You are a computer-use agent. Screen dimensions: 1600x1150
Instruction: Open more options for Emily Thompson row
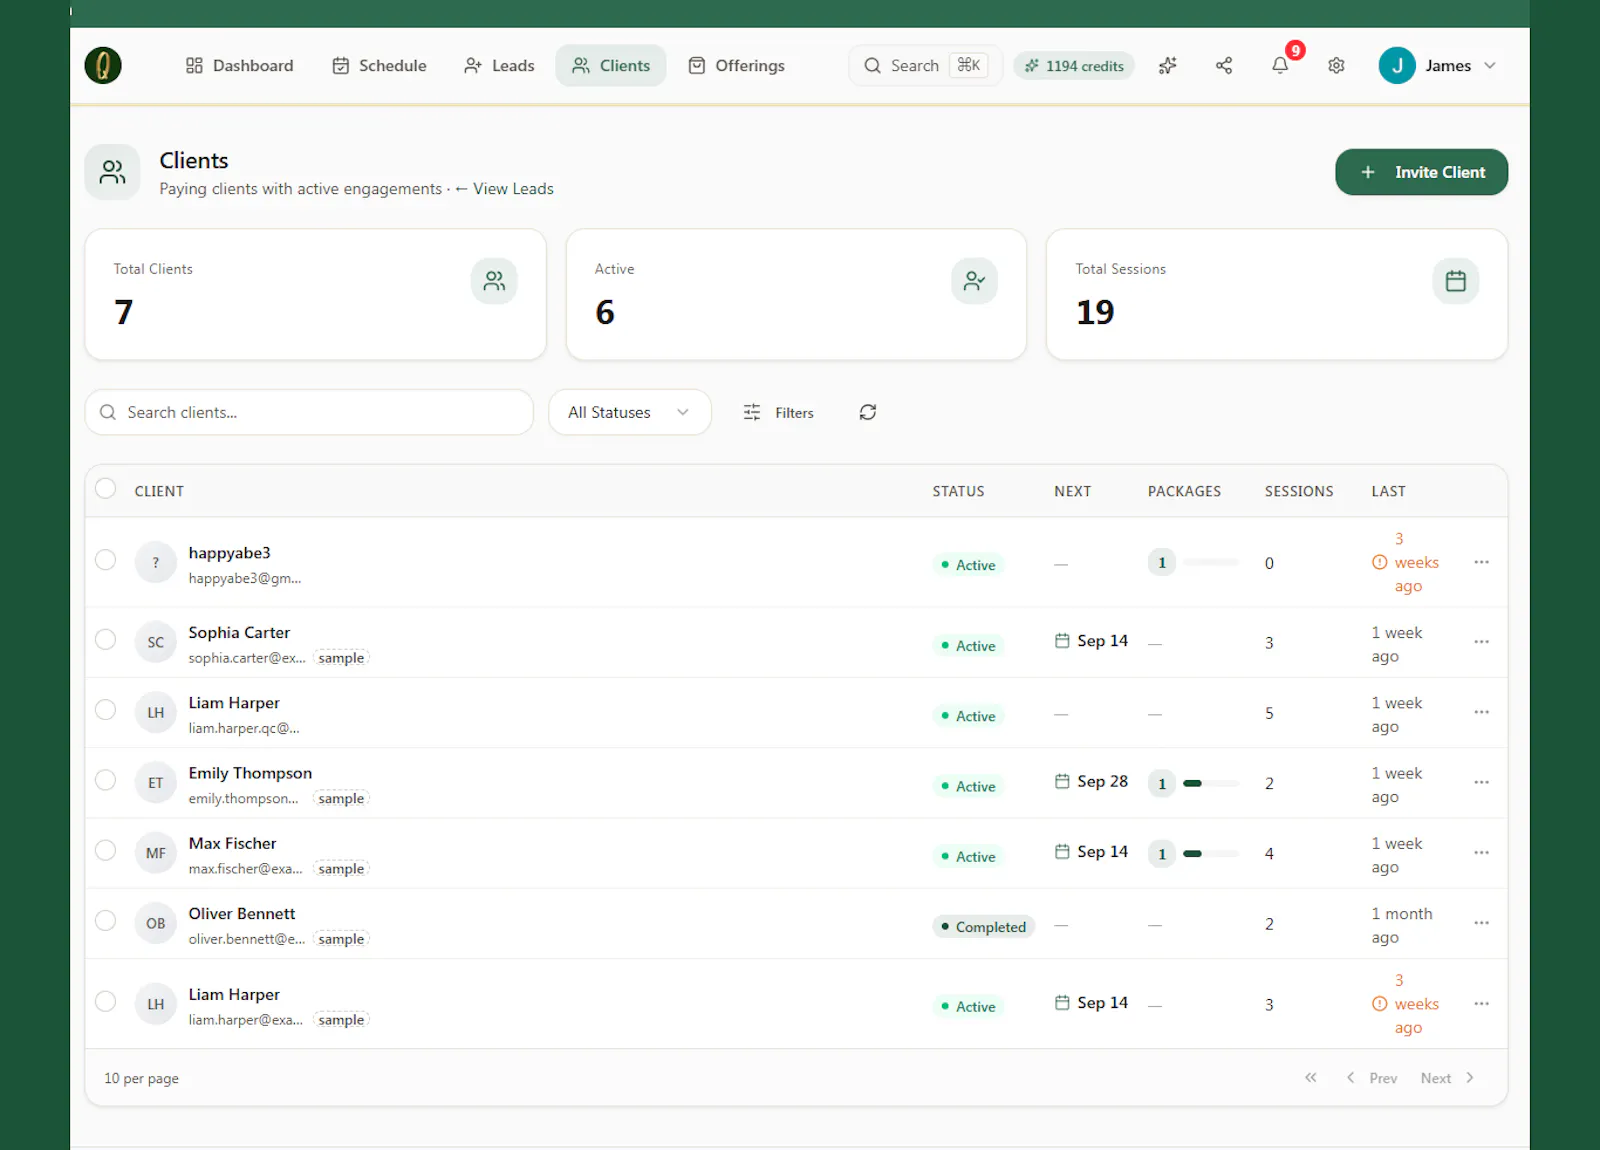(1482, 782)
